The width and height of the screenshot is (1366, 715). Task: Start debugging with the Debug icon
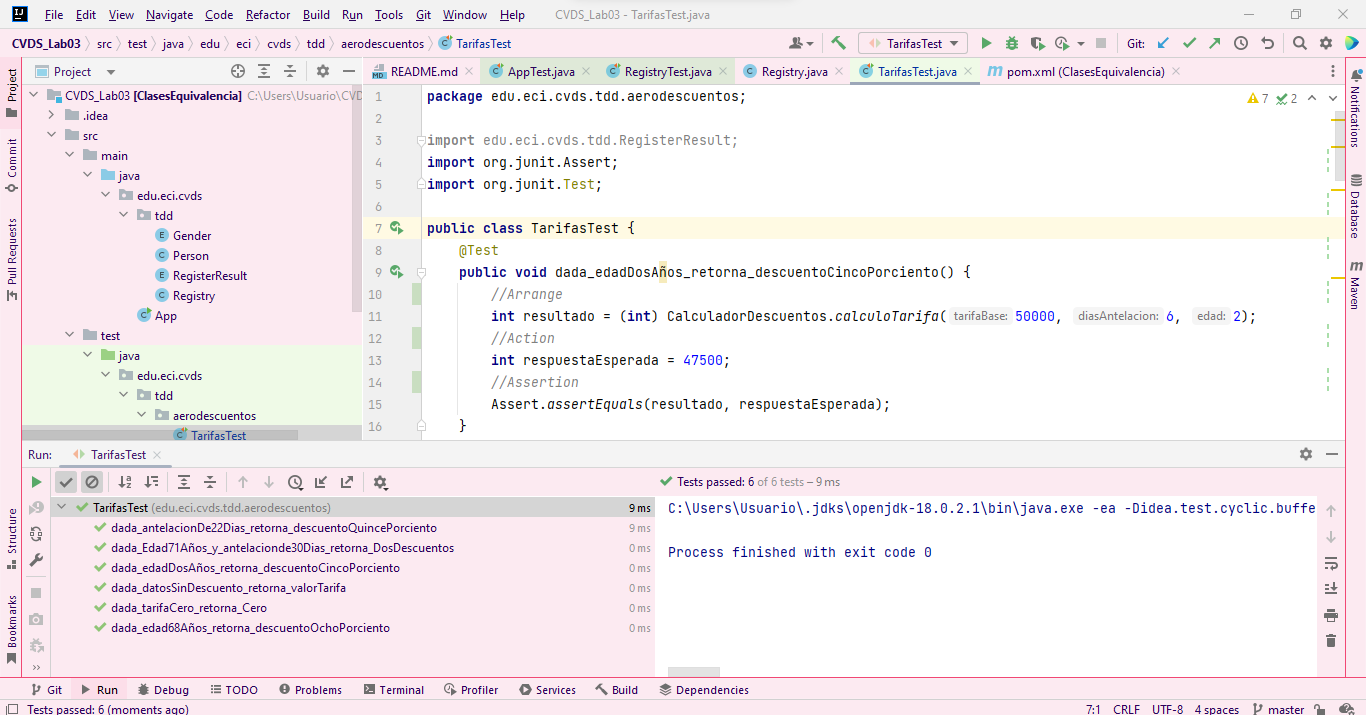1011,42
